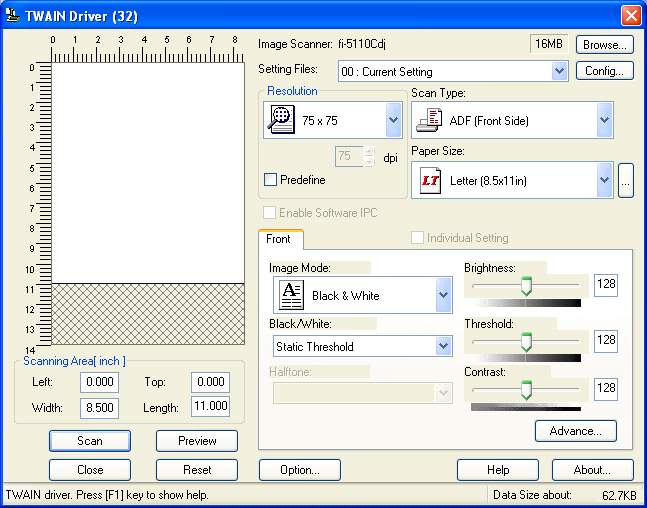Click the custom paper size ... button
Screen dimensions: 647x508
626,180
